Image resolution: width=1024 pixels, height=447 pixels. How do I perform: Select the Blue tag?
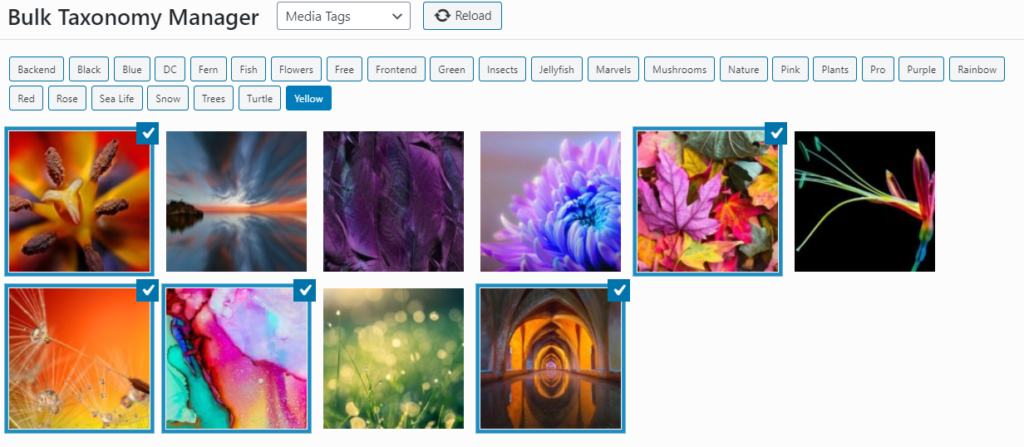(x=132, y=69)
